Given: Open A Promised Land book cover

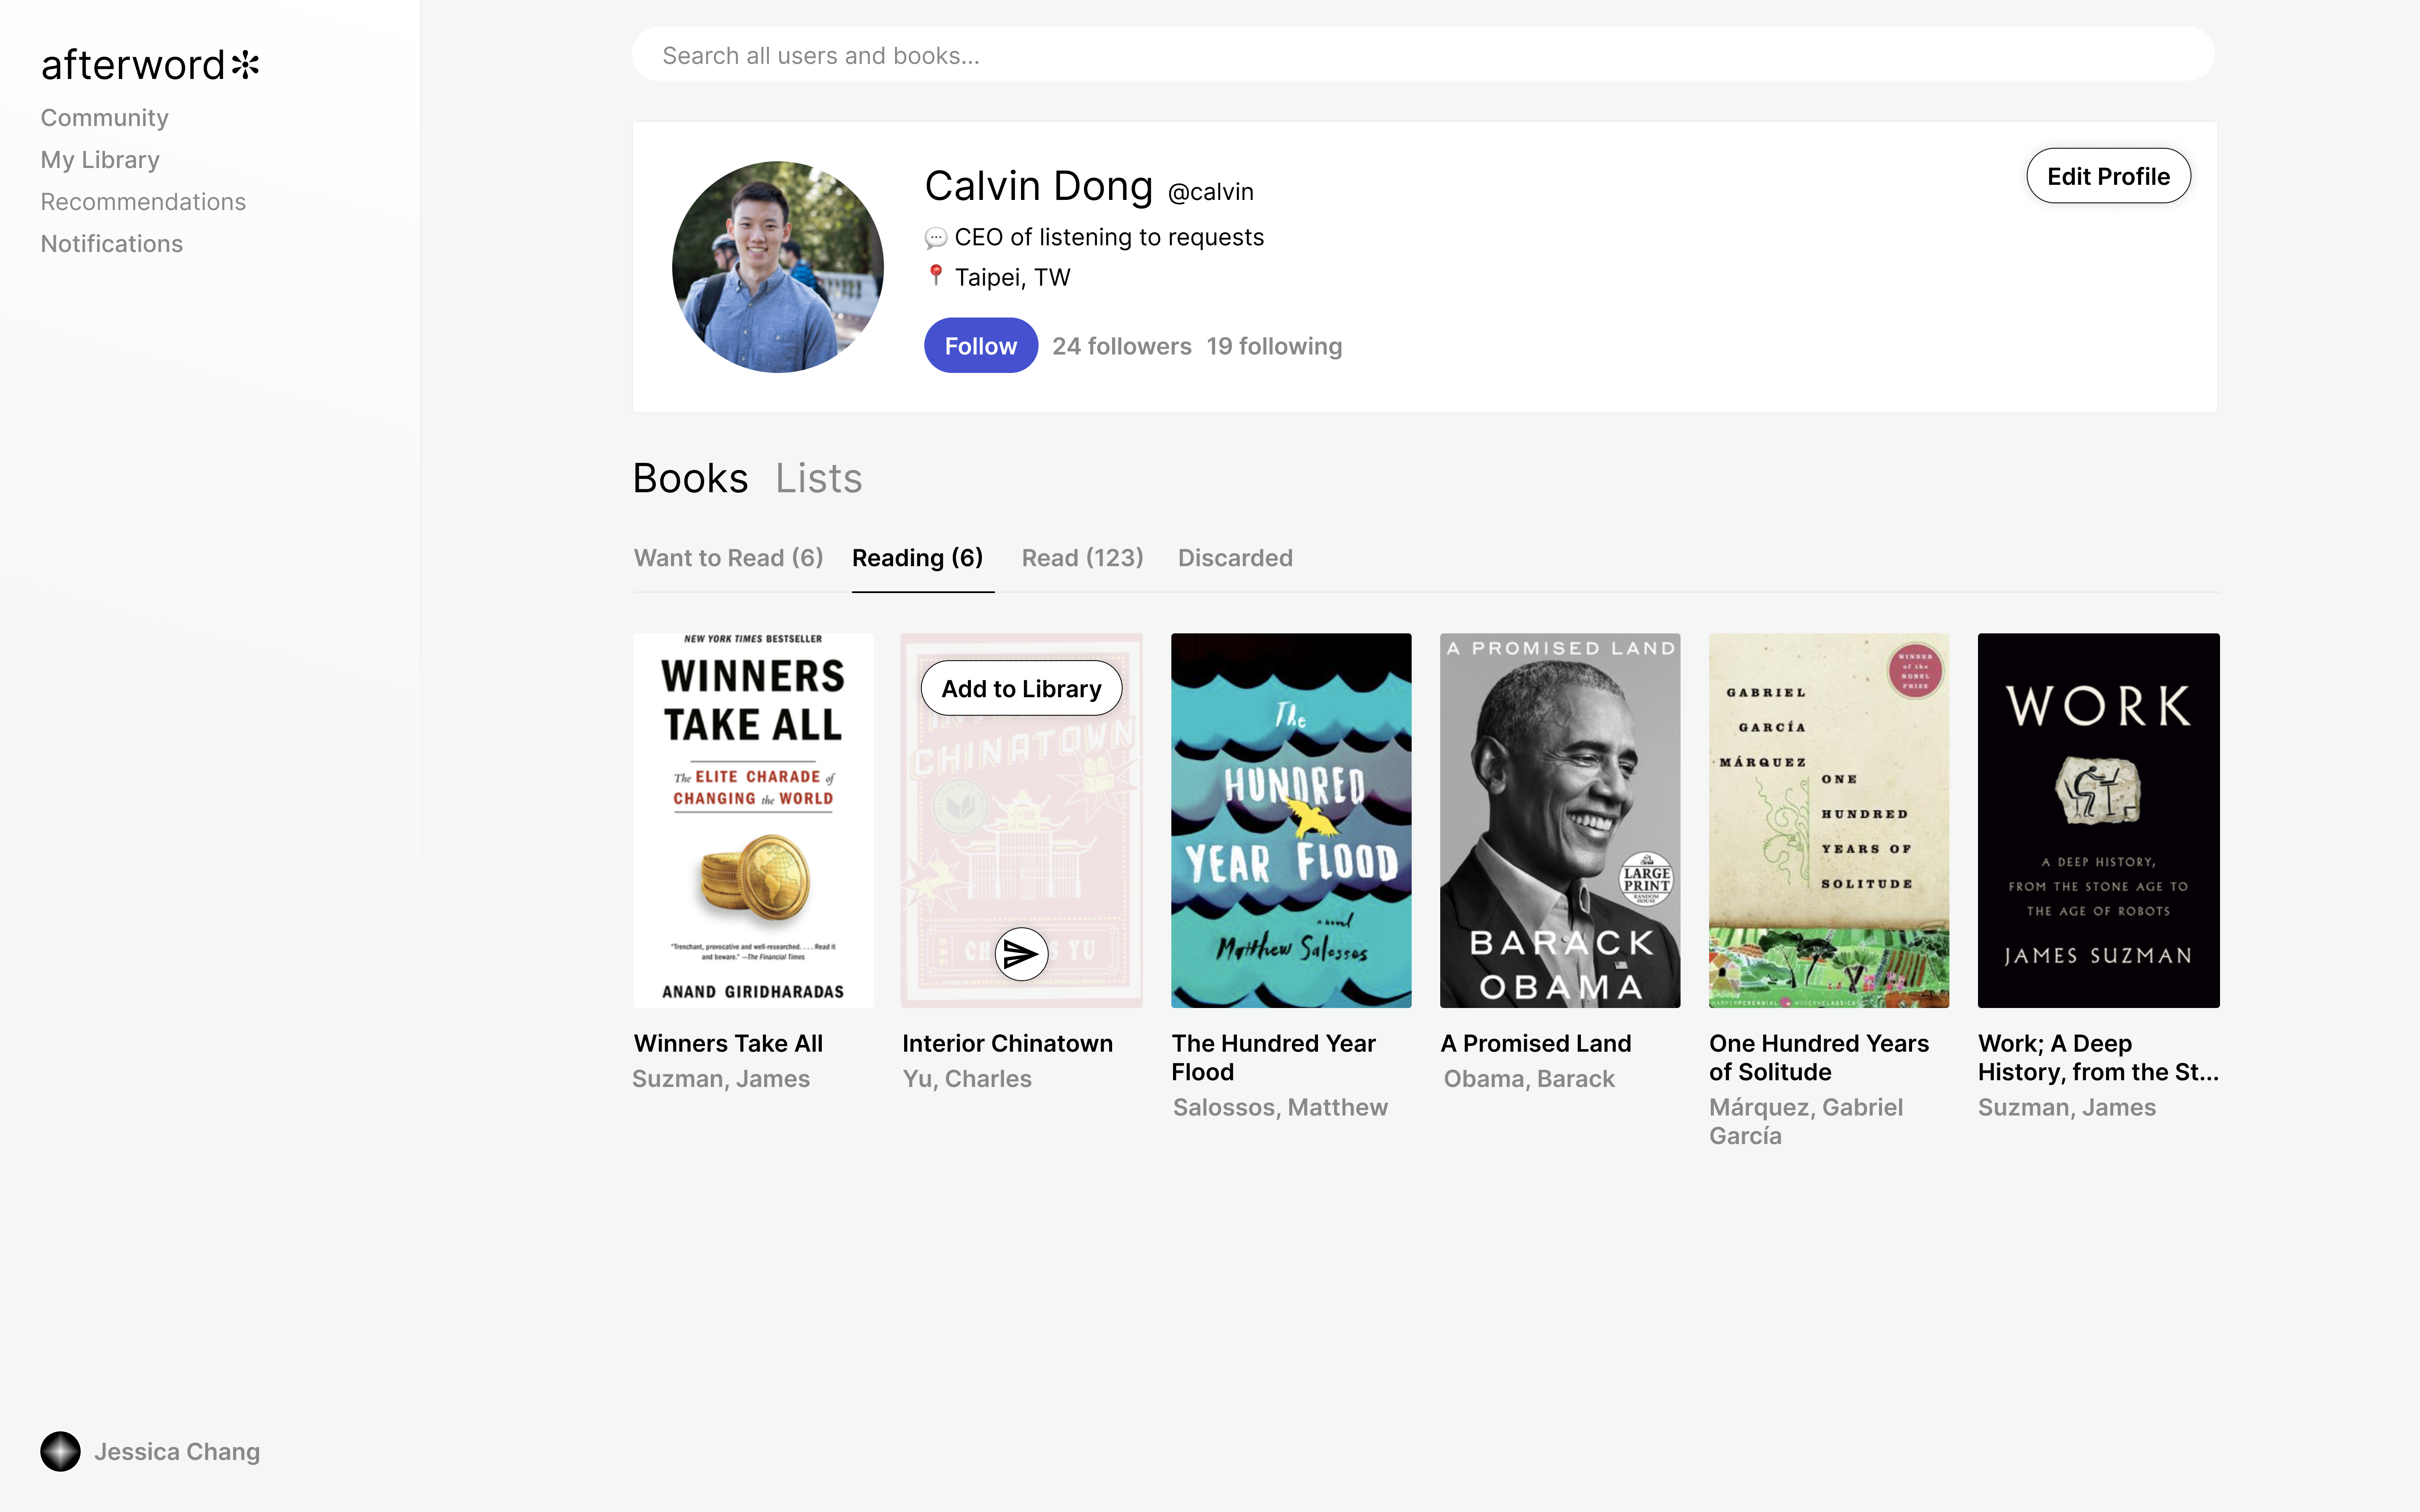Looking at the screenshot, I should (x=1560, y=820).
